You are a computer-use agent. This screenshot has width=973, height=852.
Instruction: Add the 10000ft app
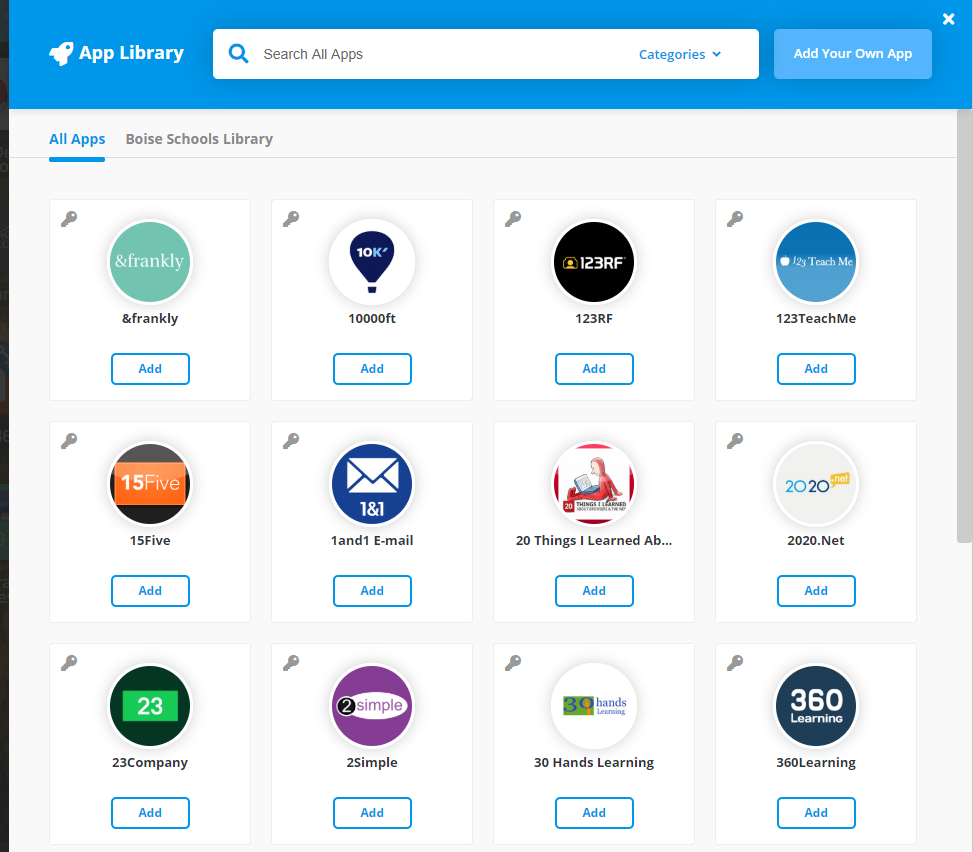point(372,369)
